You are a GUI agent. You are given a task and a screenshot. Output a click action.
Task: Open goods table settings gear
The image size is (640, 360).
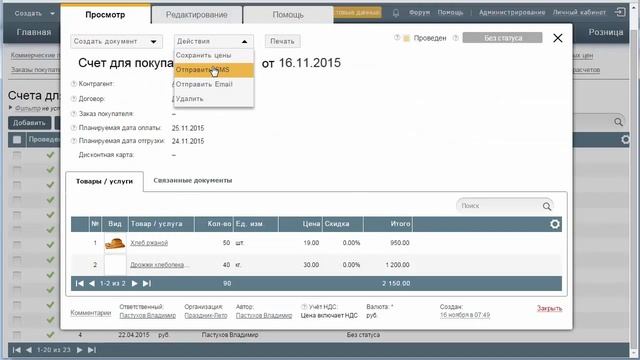(554, 224)
